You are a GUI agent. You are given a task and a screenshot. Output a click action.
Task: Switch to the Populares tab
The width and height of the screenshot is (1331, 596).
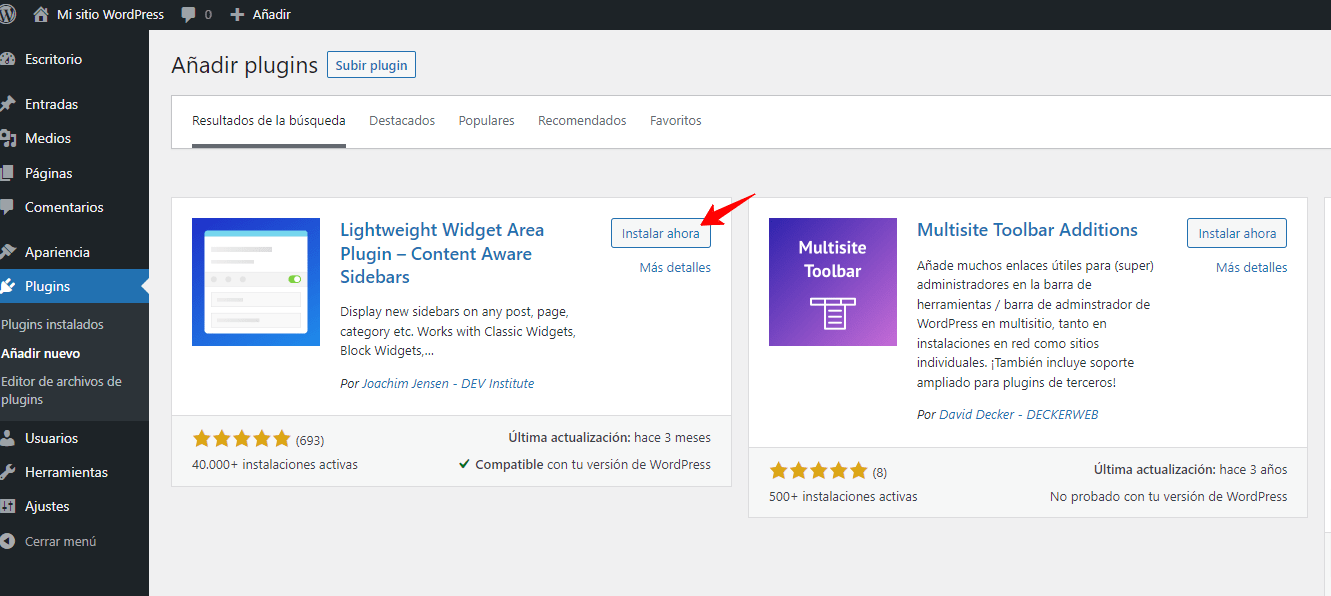click(486, 120)
